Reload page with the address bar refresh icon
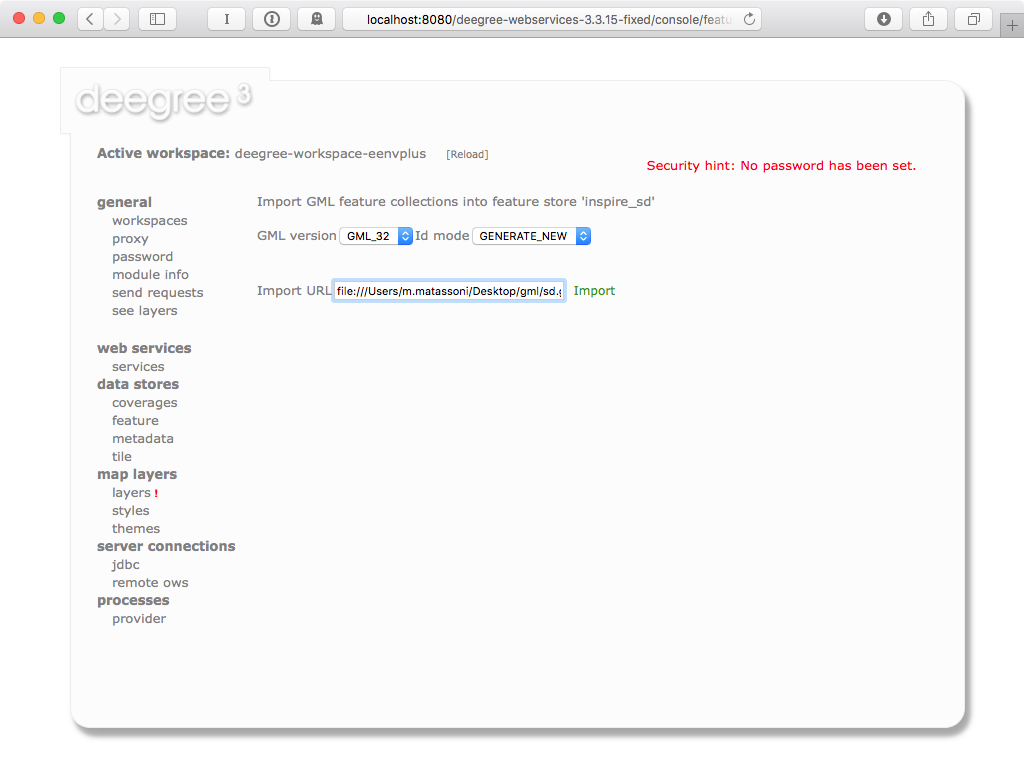This screenshot has width=1024, height=768. coord(749,19)
